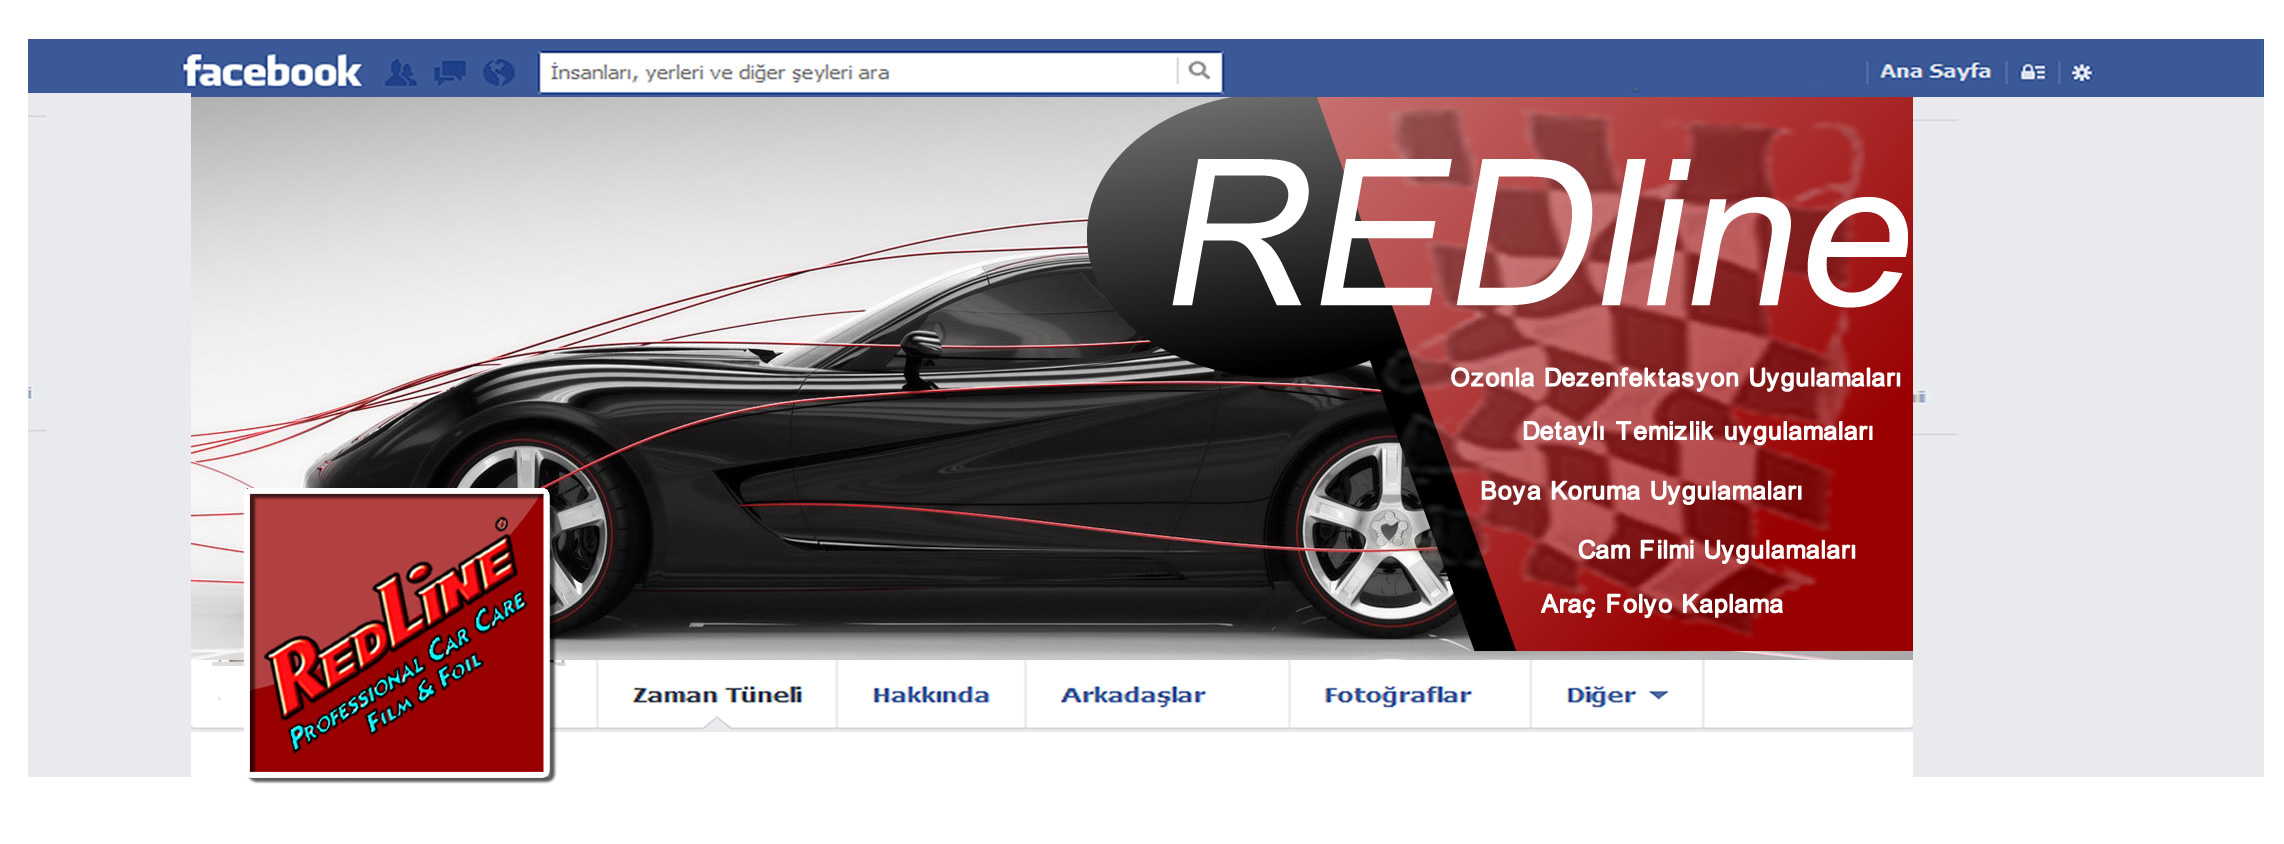Screen dimensions: 2284x844
Task: Open the Fotoğraflar tab
Action: pos(1398,695)
